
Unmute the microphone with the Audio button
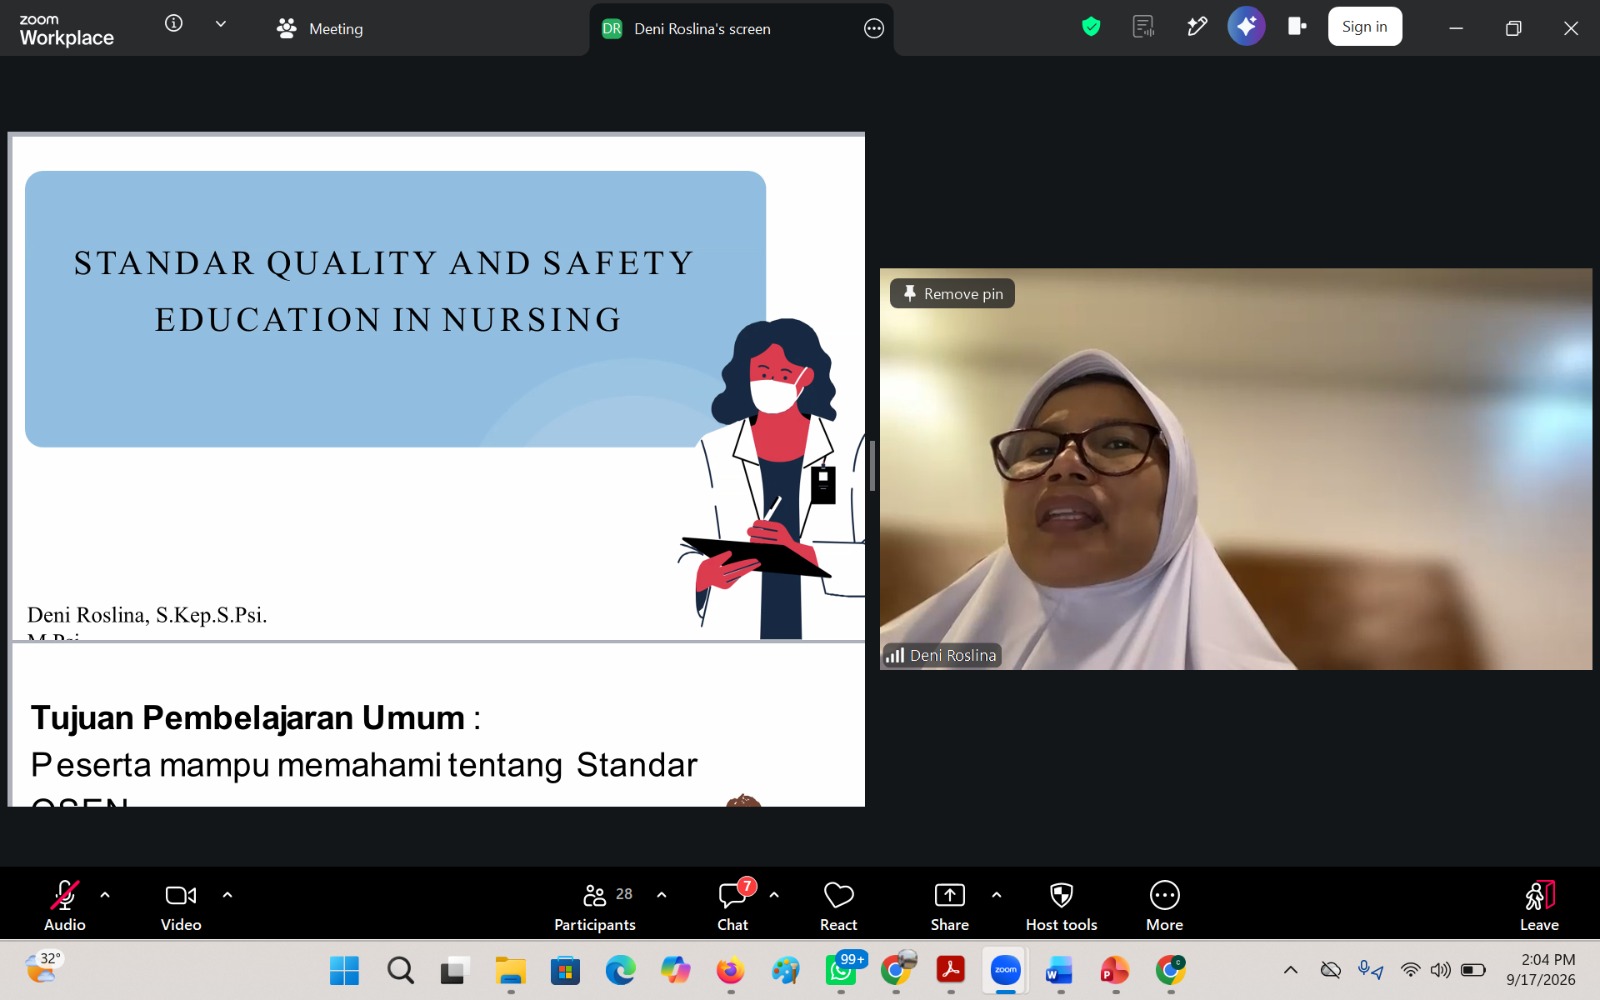click(x=65, y=906)
